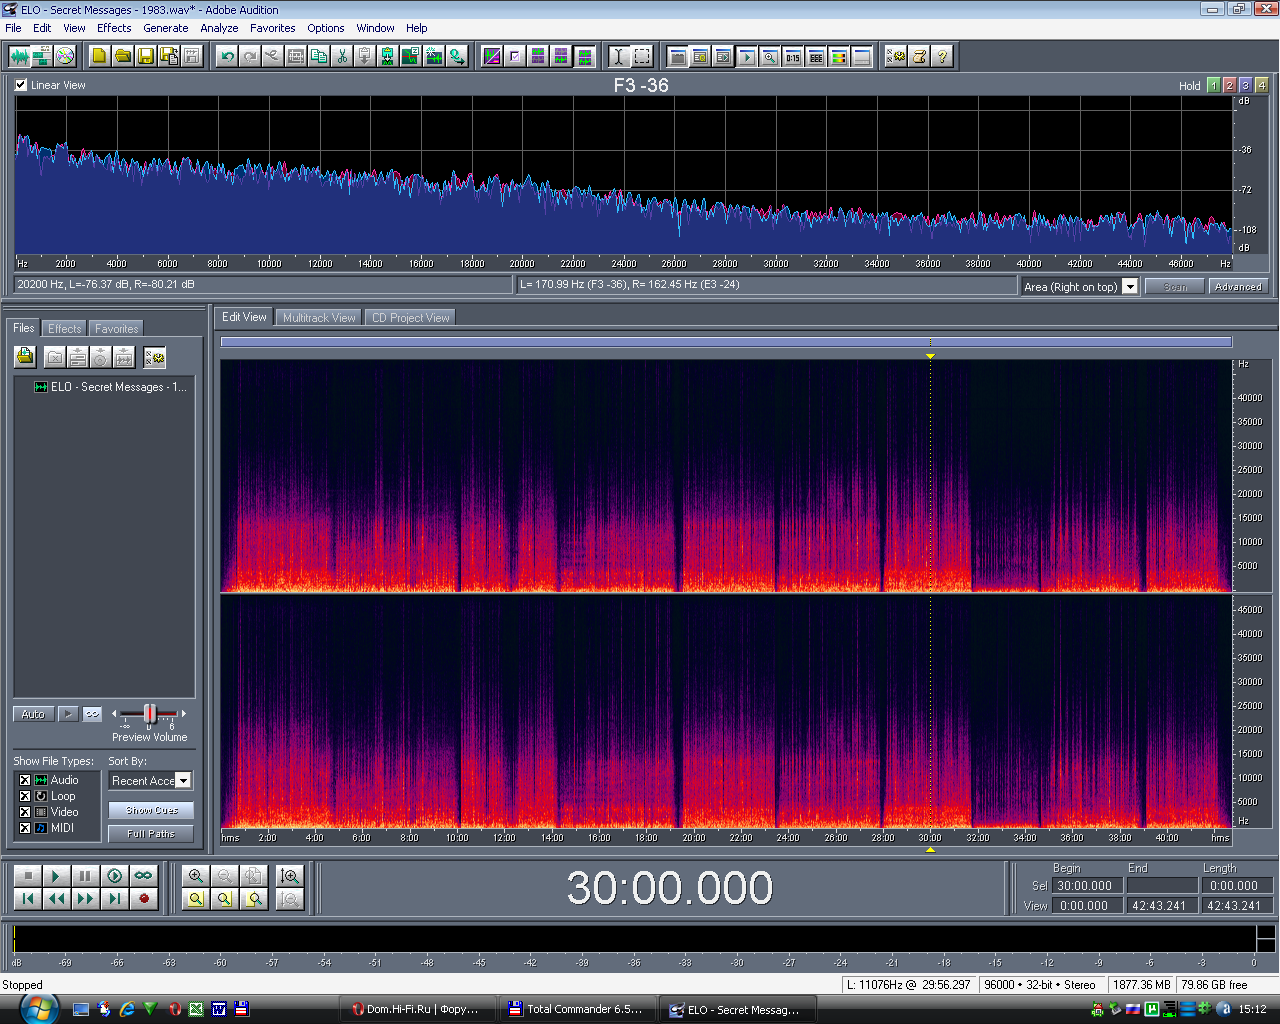1280x1024 pixels.
Task: Uncheck the Linear View checkbox
Action: pos(21,85)
